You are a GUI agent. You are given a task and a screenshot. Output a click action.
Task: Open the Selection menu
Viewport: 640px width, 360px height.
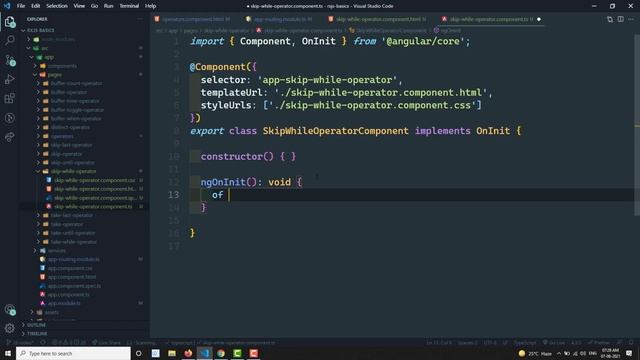[57, 6]
